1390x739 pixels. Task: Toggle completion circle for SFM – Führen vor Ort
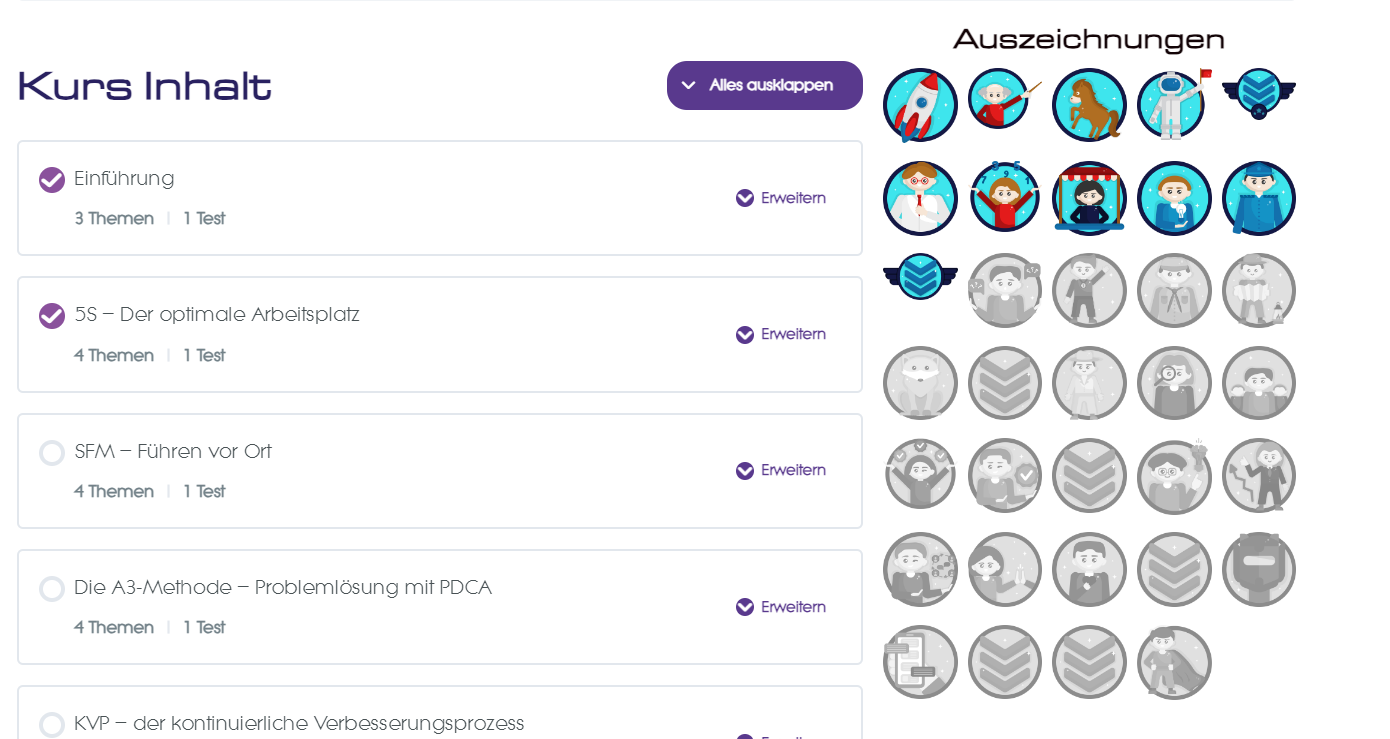coord(52,453)
